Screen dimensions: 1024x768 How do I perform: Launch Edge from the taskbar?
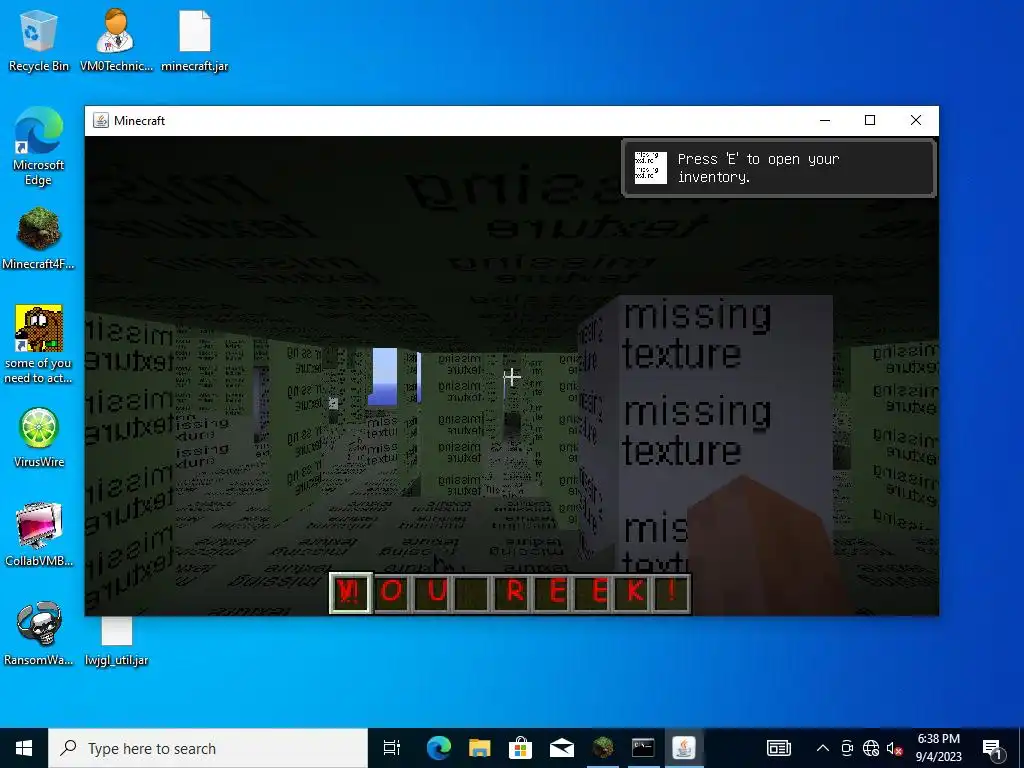pos(438,748)
